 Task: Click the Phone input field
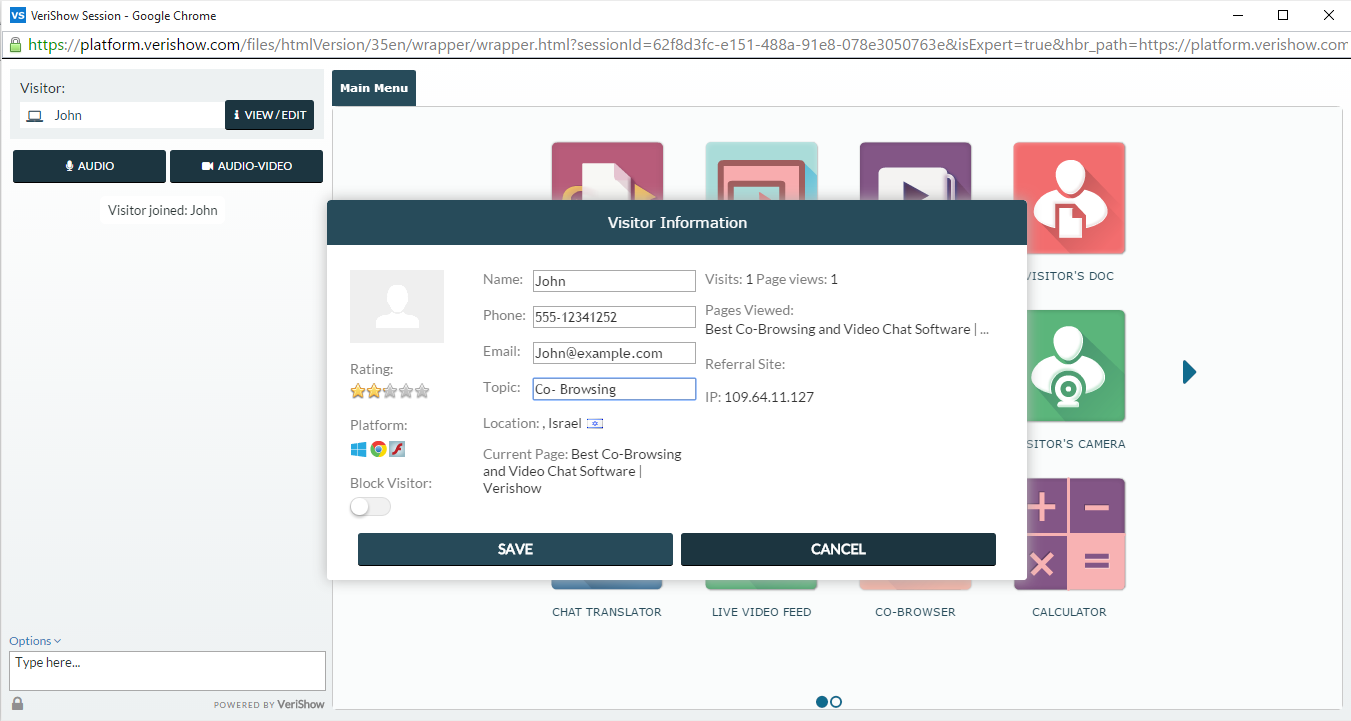click(614, 317)
